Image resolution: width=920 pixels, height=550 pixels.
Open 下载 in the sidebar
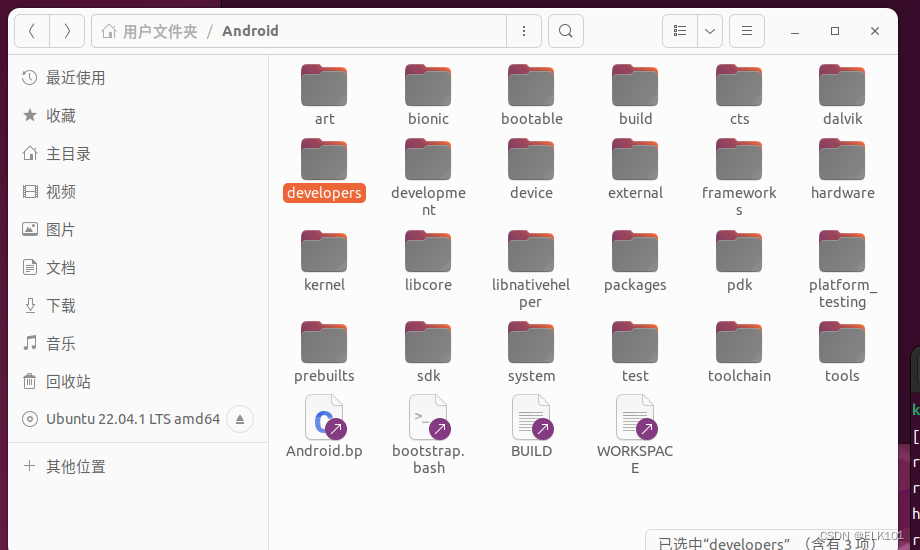(138, 305)
